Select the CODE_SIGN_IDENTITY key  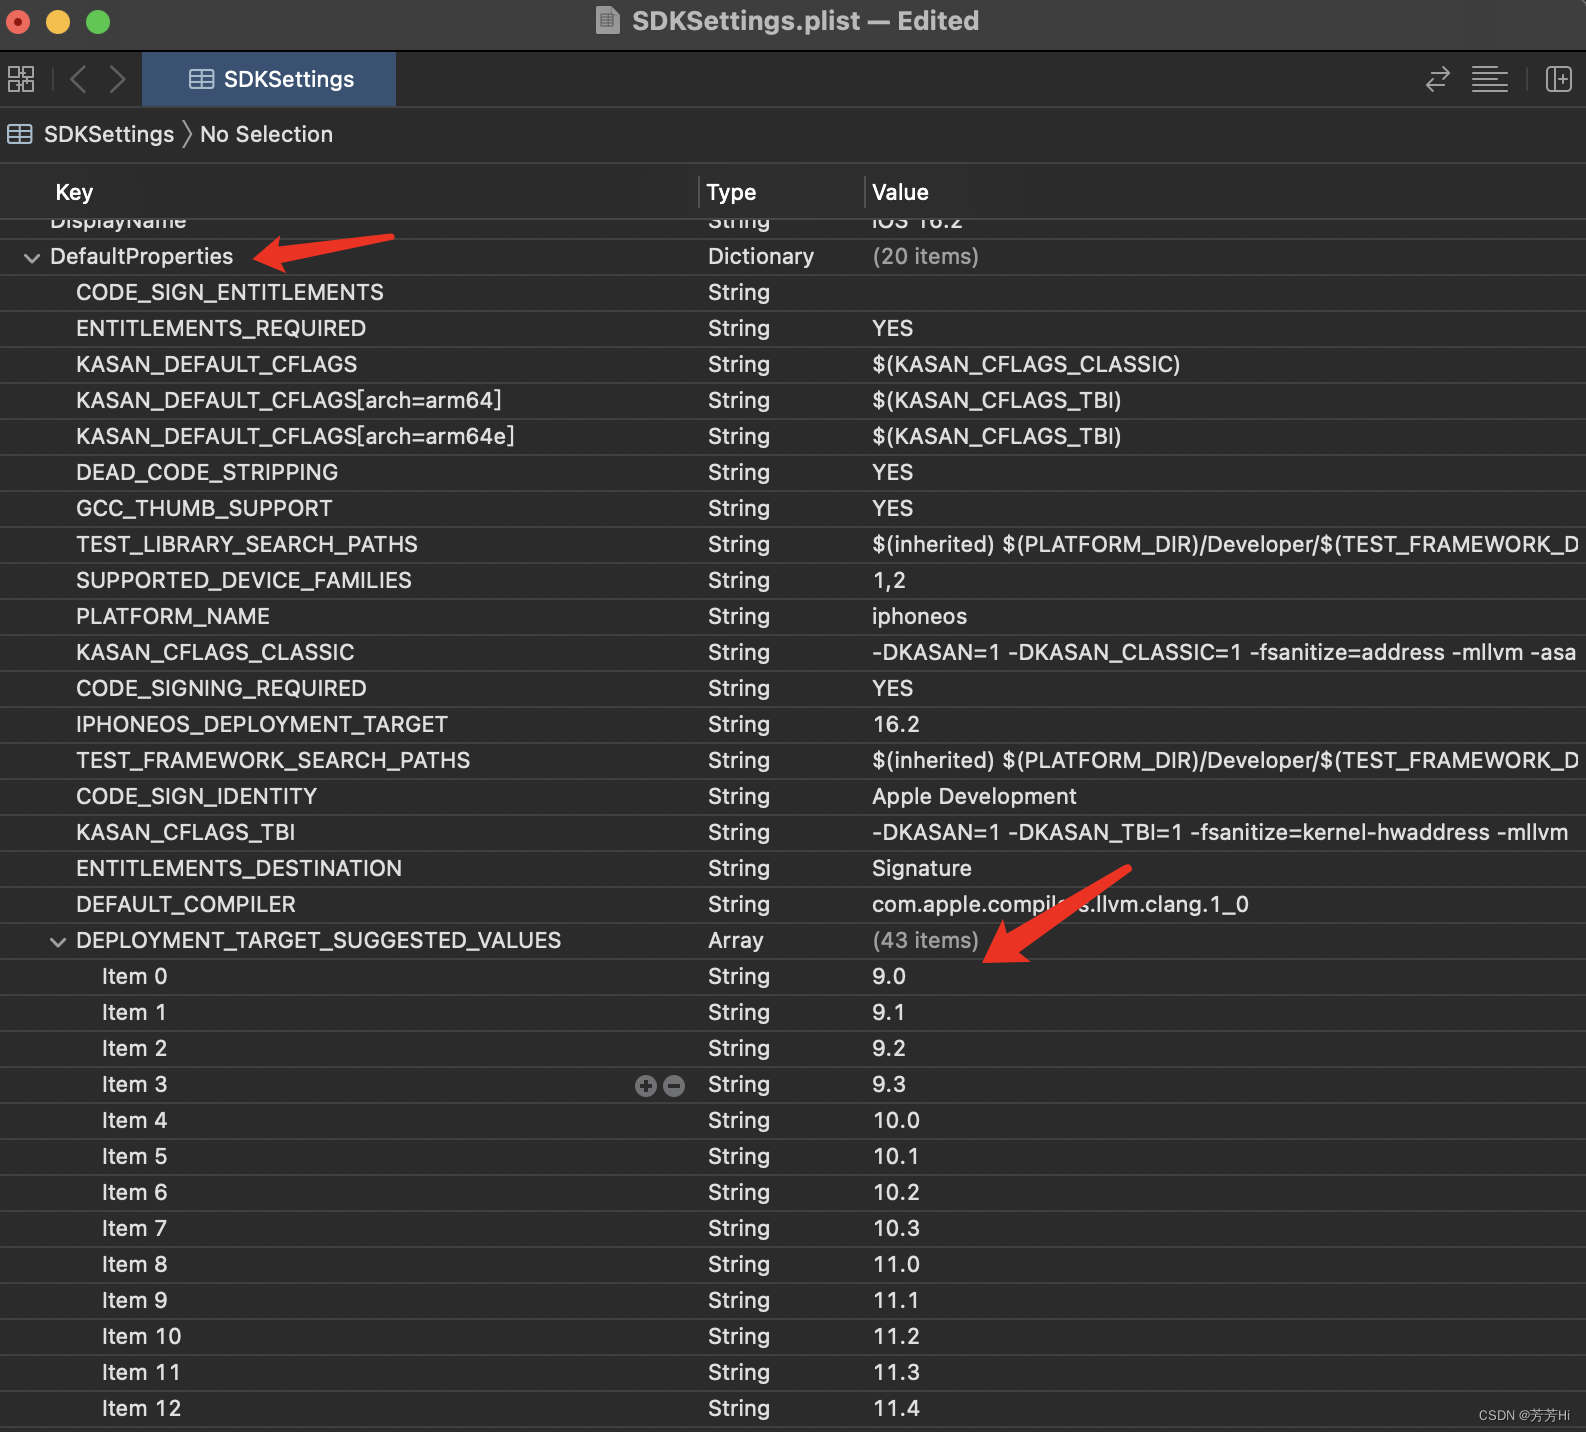pyautogui.click(x=196, y=796)
